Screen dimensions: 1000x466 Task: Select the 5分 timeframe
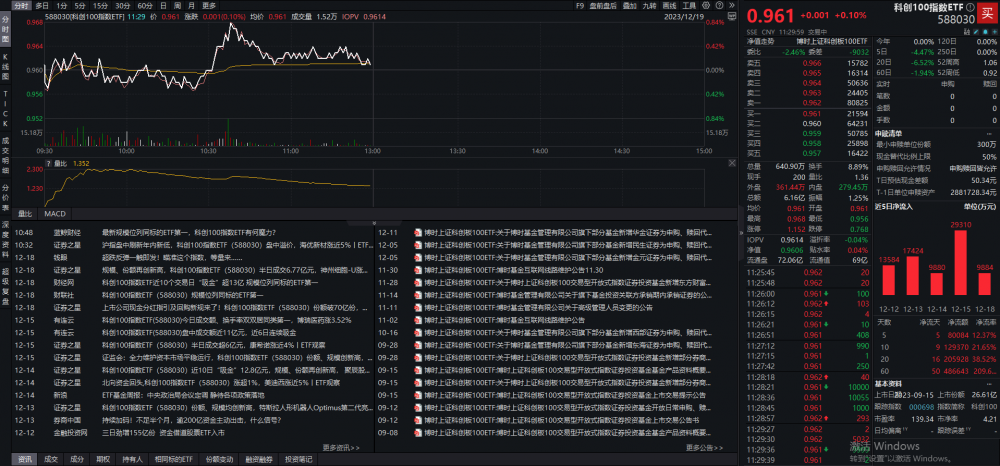pyautogui.click(x=80, y=5)
